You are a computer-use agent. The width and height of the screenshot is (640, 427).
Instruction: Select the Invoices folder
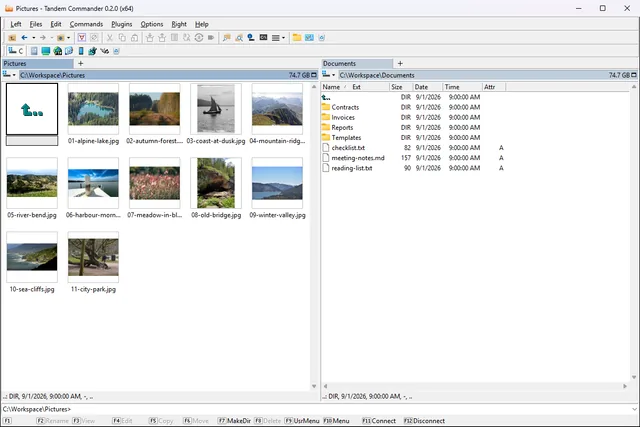coord(343,118)
